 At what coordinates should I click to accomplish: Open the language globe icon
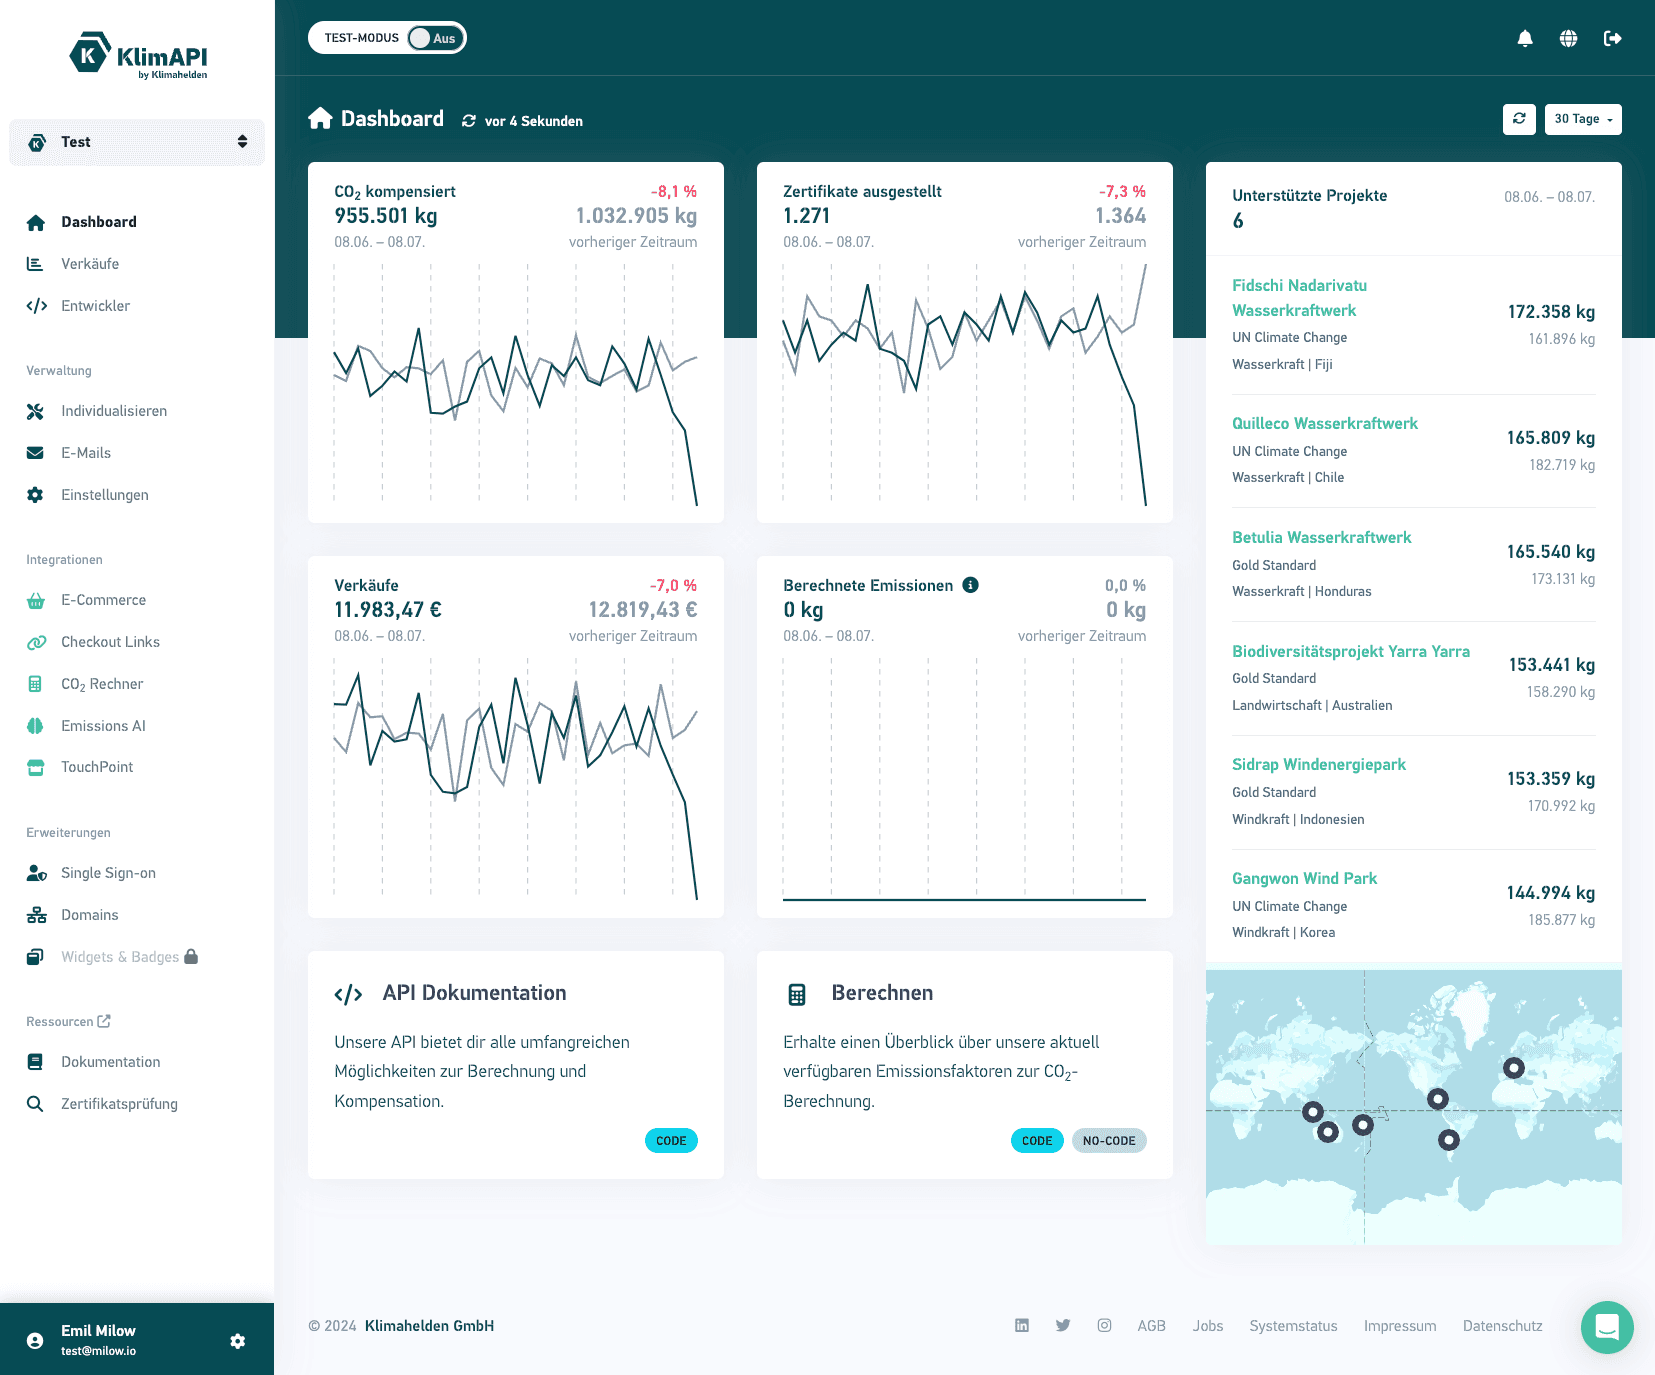(1568, 38)
